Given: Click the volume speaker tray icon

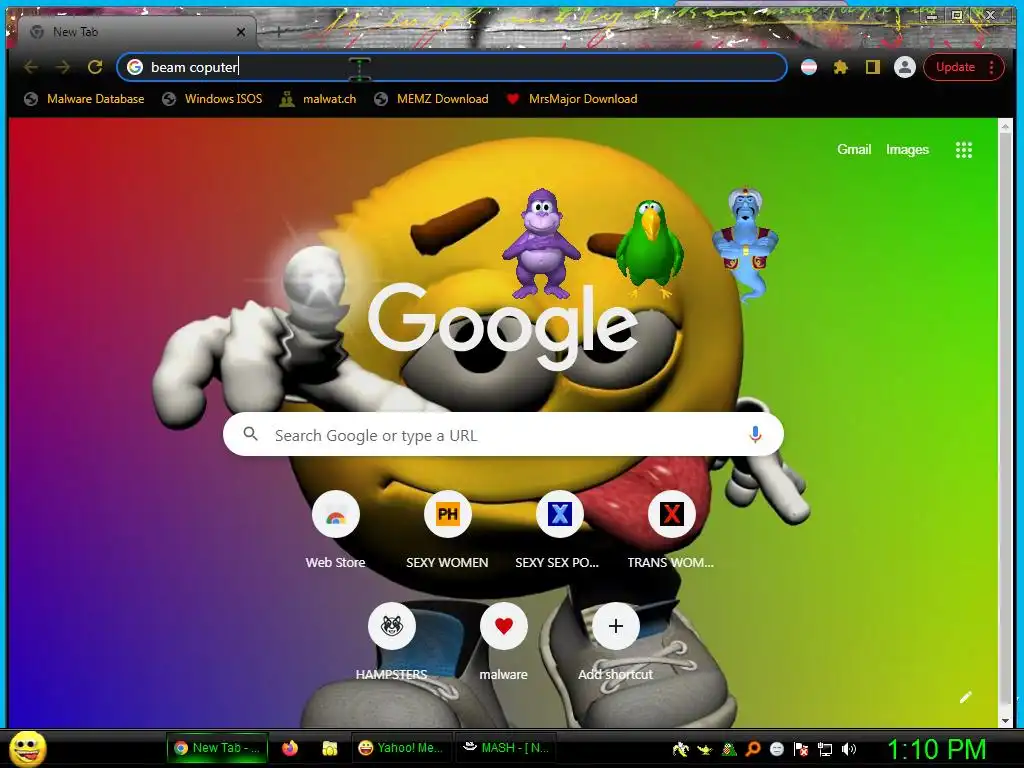Looking at the screenshot, I should (849, 749).
